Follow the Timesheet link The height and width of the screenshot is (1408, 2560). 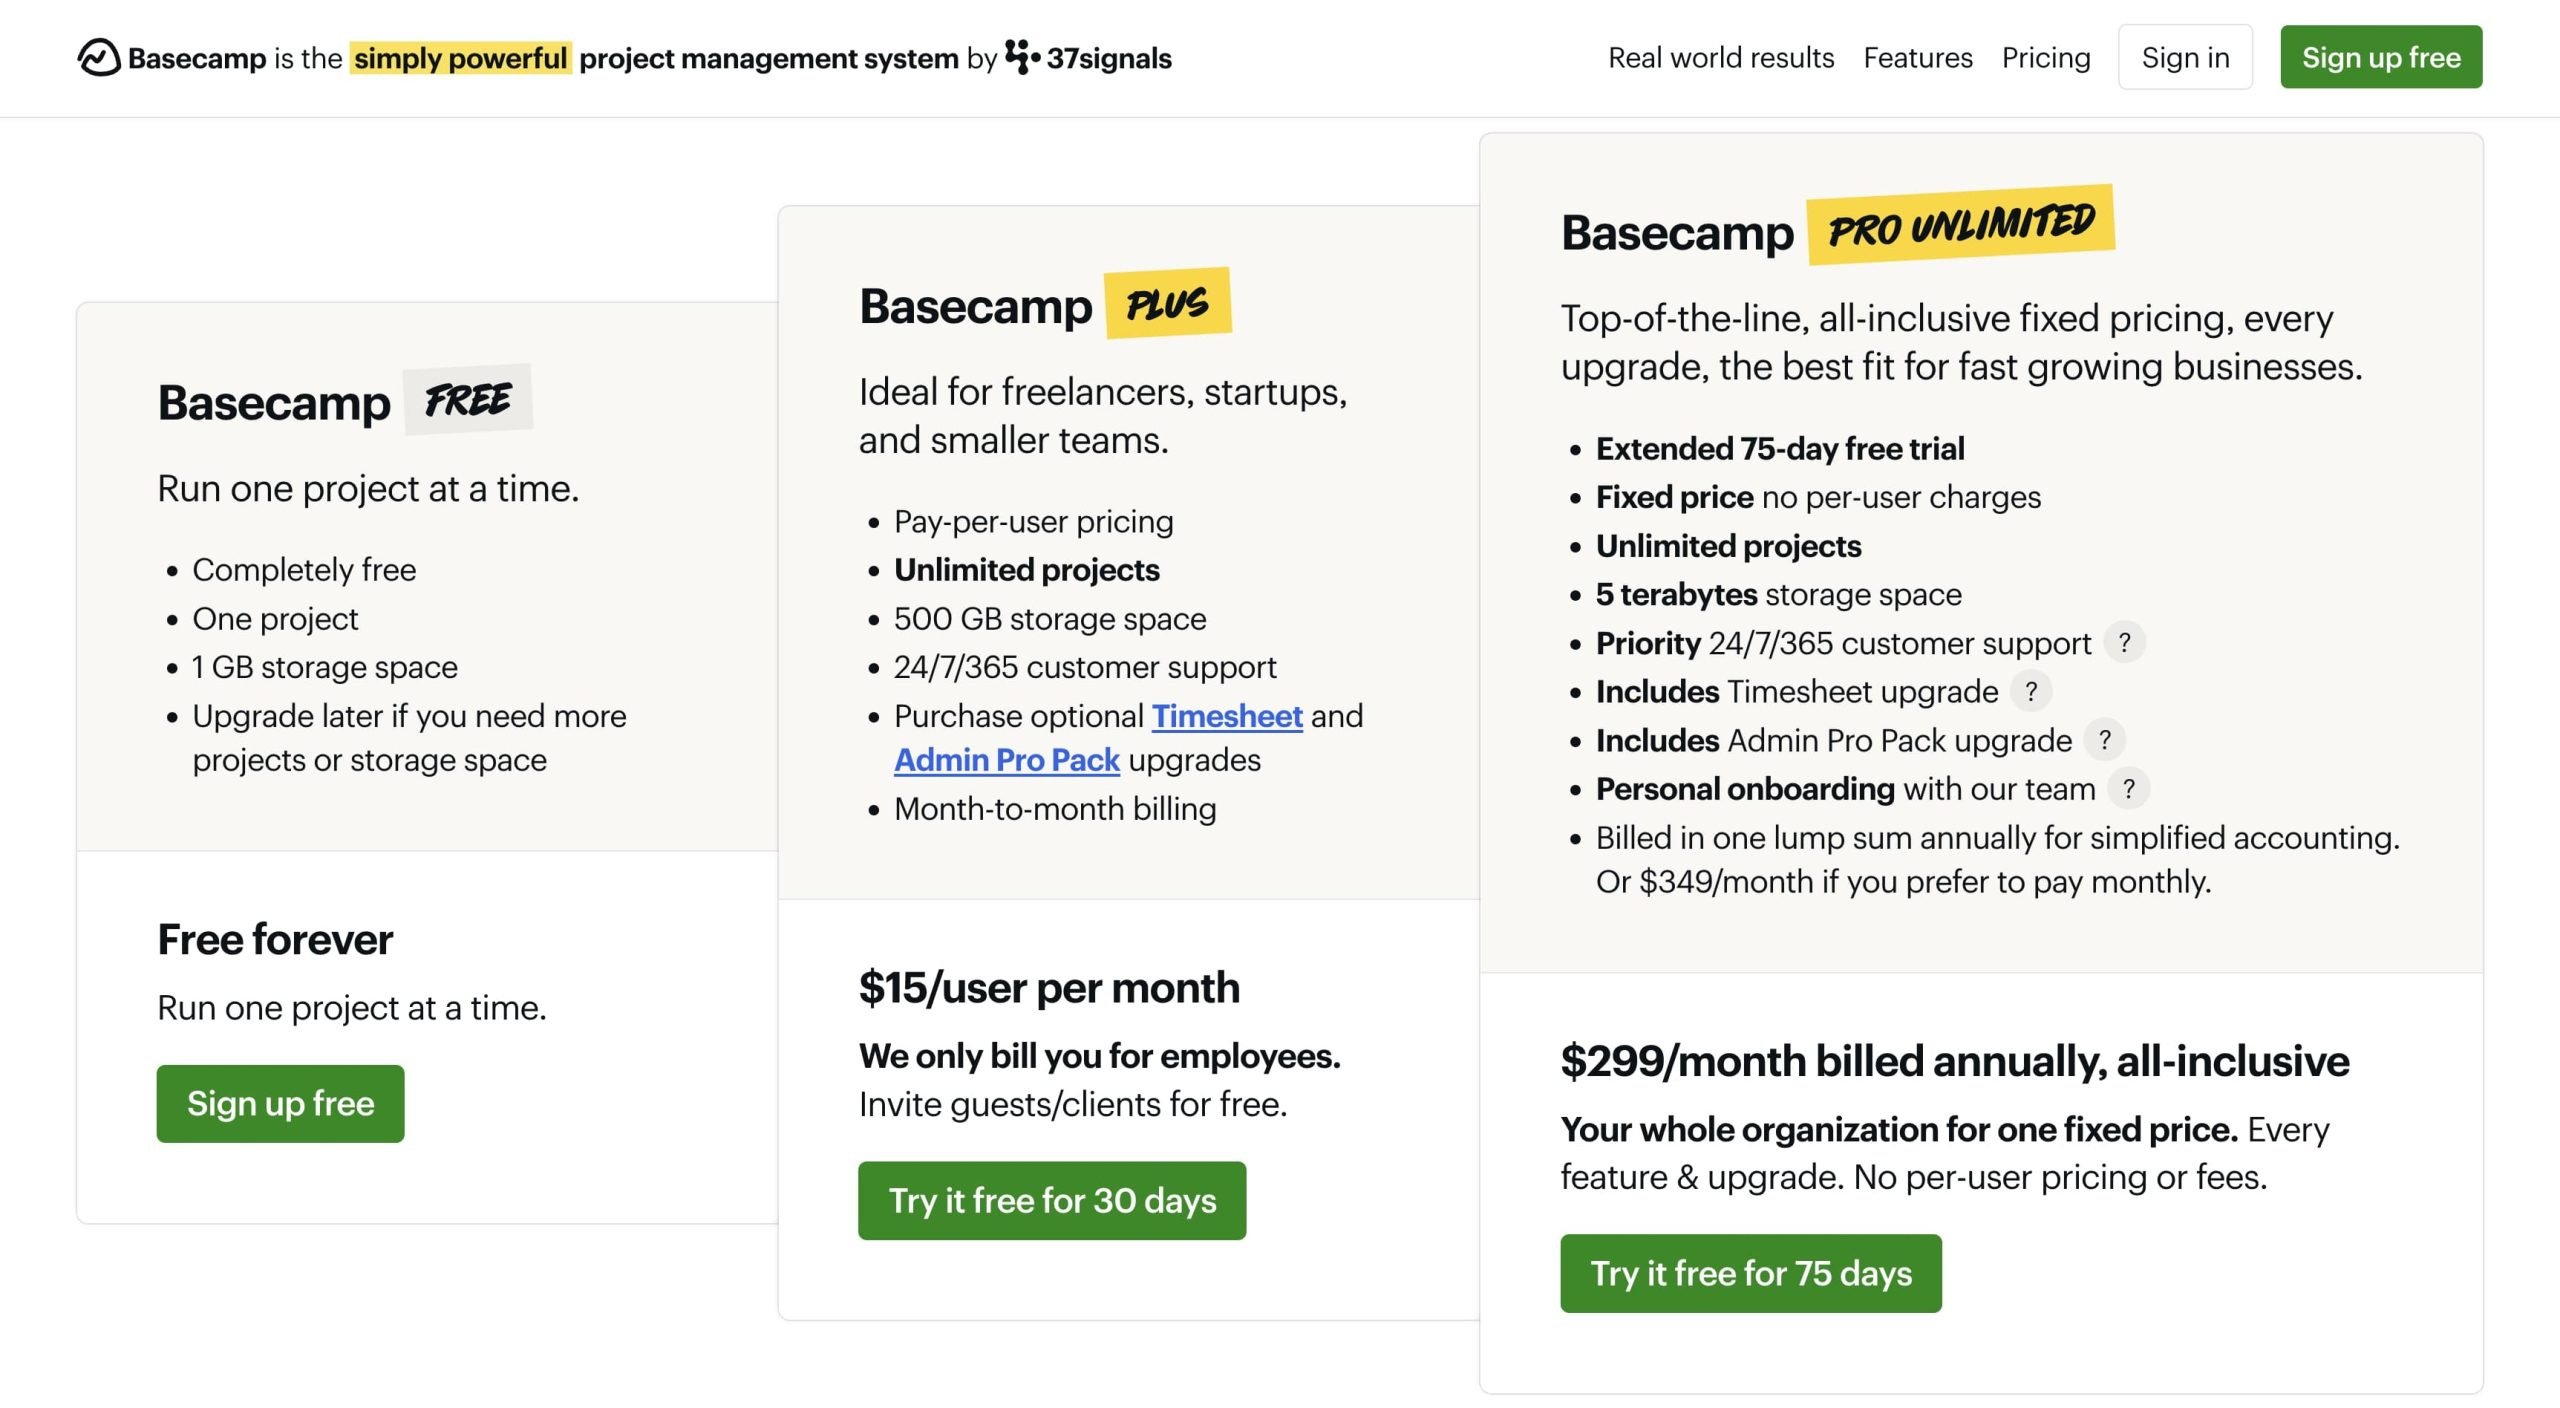pos(1227,716)
